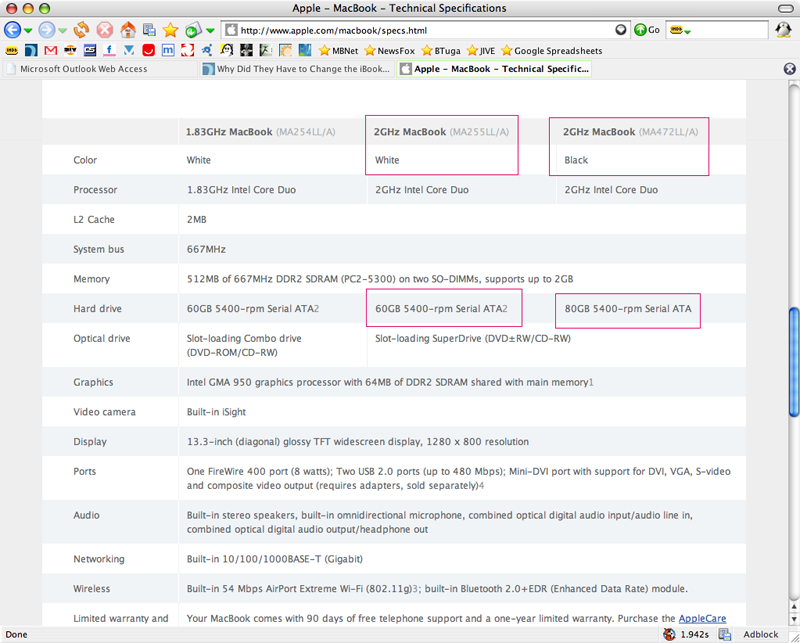Click the save session toolbar icon
The image size is (800, 643).
(x=149, y=30)
